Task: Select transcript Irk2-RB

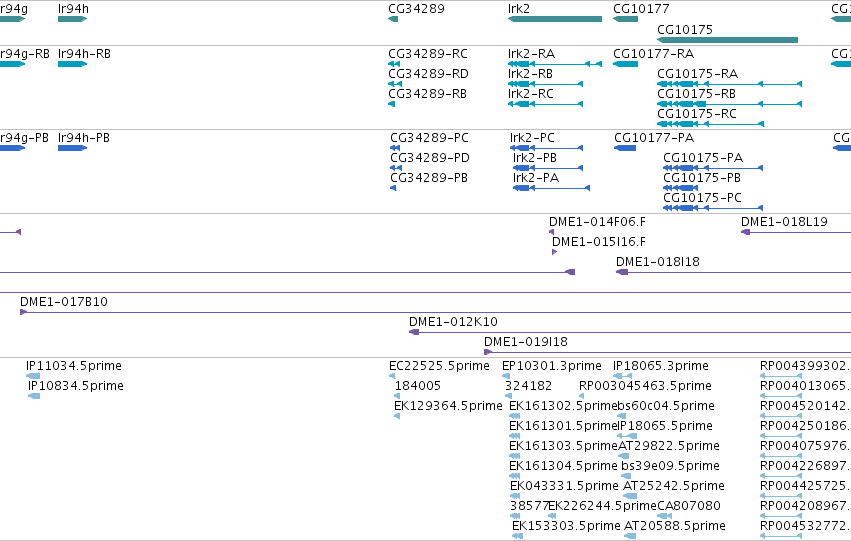Action: point(530,74)
